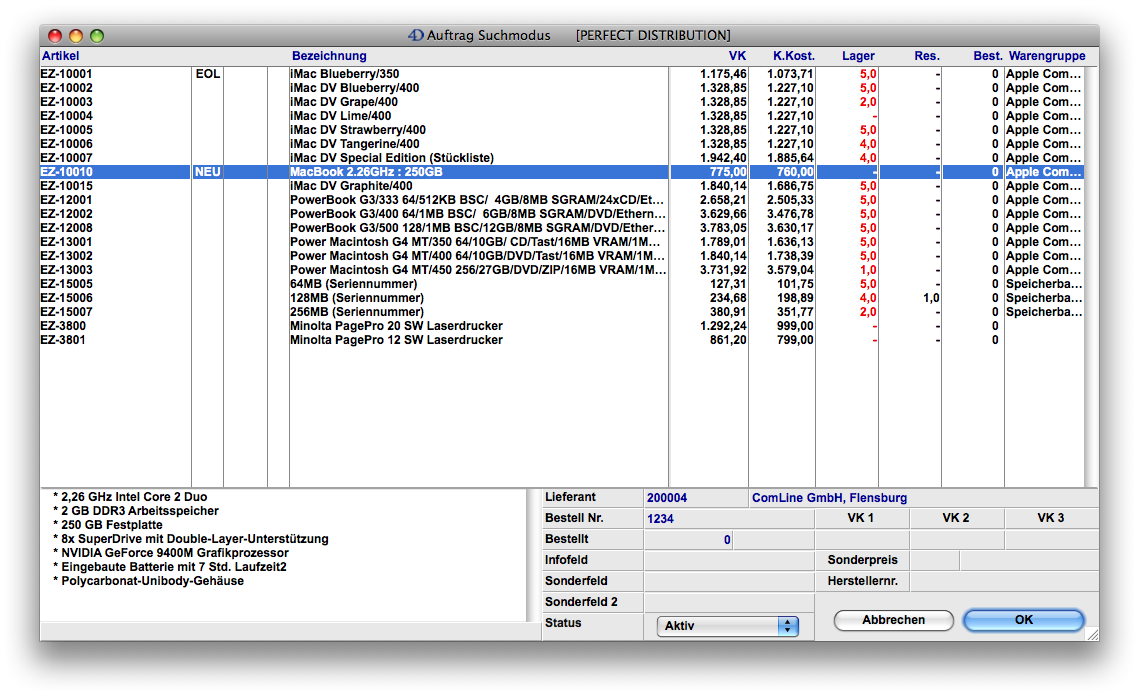Click the Lager column header

tap(858, 56)
